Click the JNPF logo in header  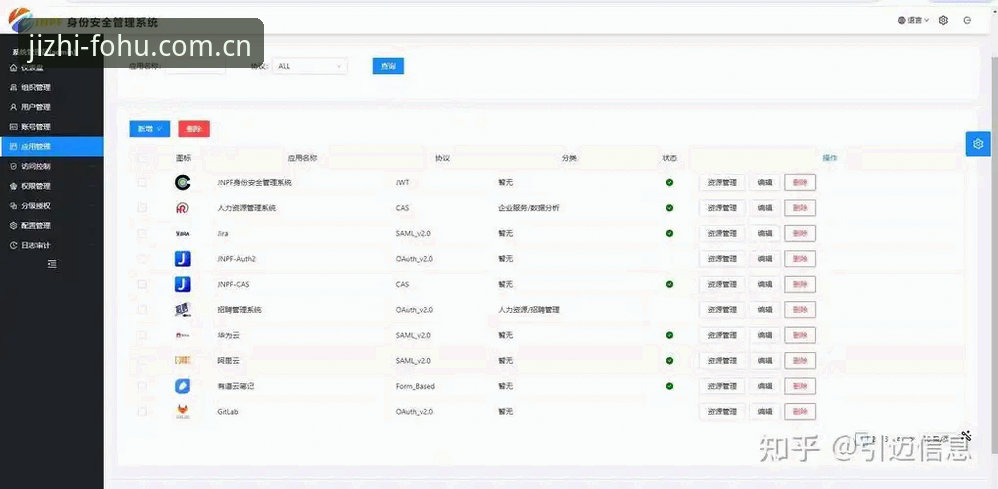[20, 20]
